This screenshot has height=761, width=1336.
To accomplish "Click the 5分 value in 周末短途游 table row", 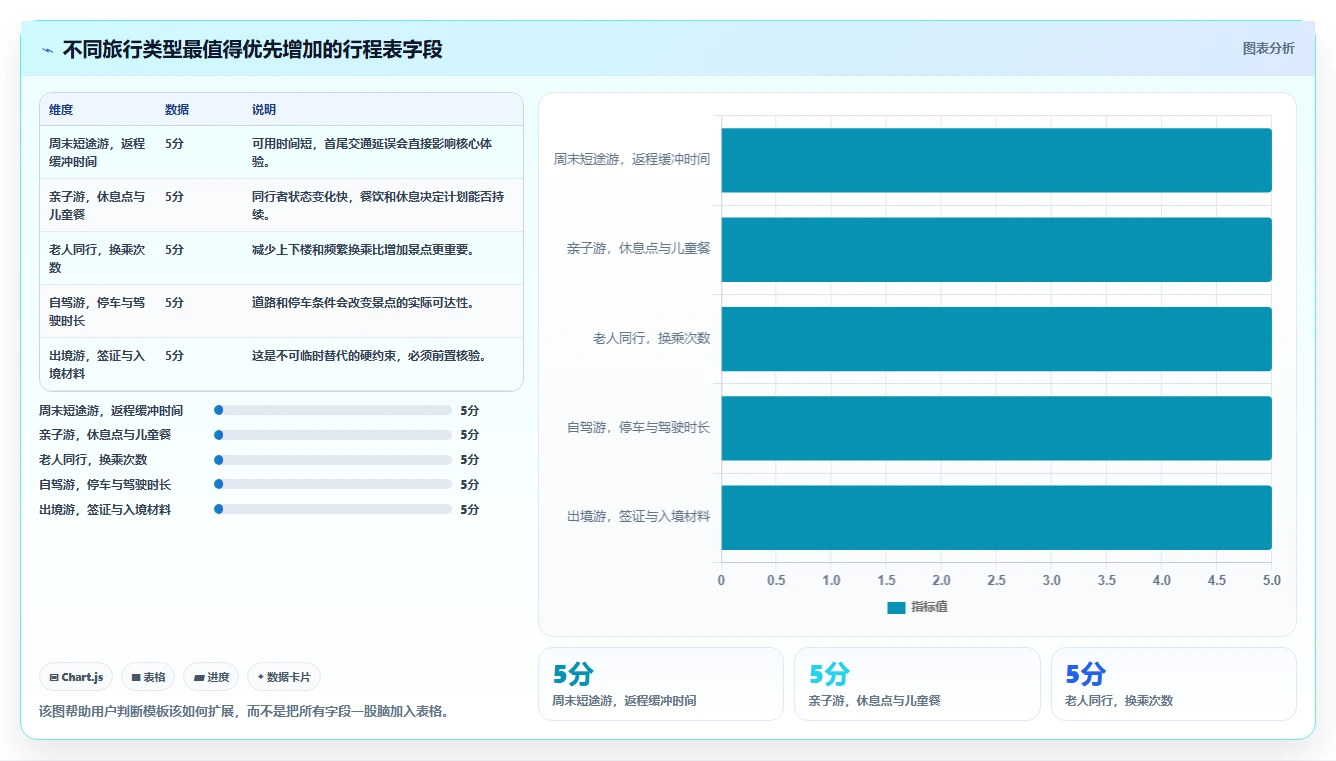I will [x=174, y=143].
